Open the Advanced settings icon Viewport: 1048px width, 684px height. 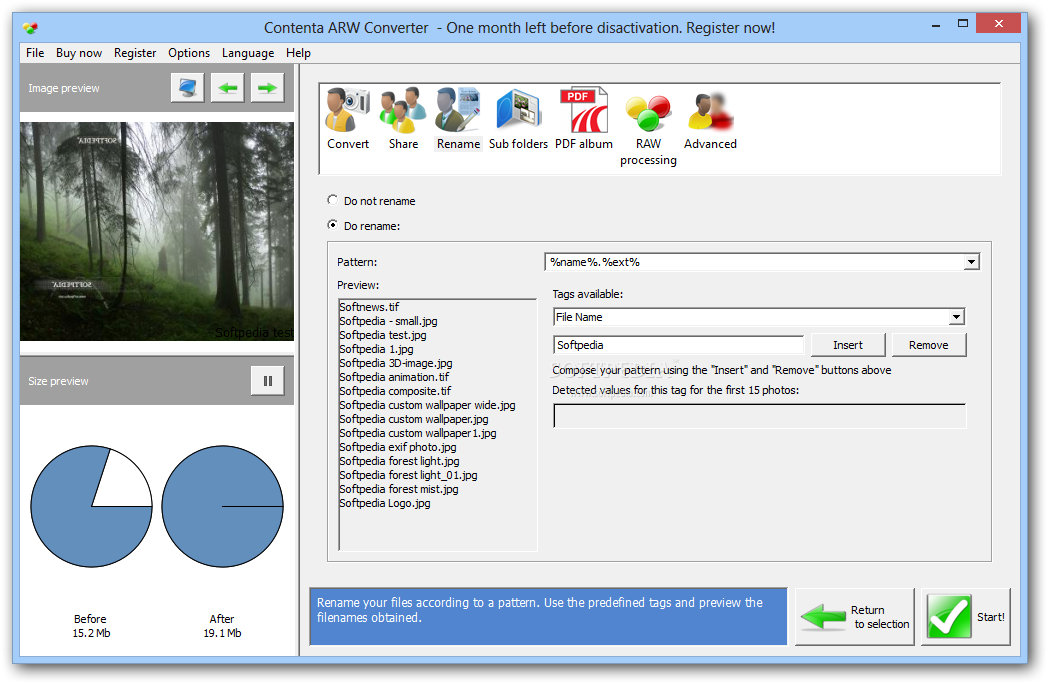click(x=710, y=119)
